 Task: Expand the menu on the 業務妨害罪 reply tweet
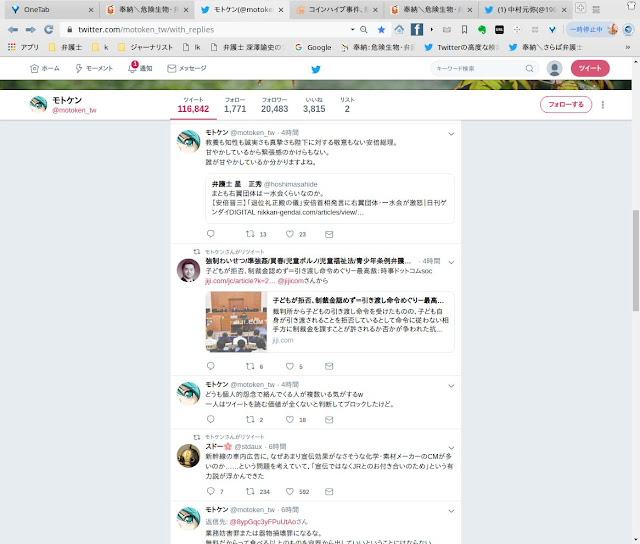[x=451, y=511]
